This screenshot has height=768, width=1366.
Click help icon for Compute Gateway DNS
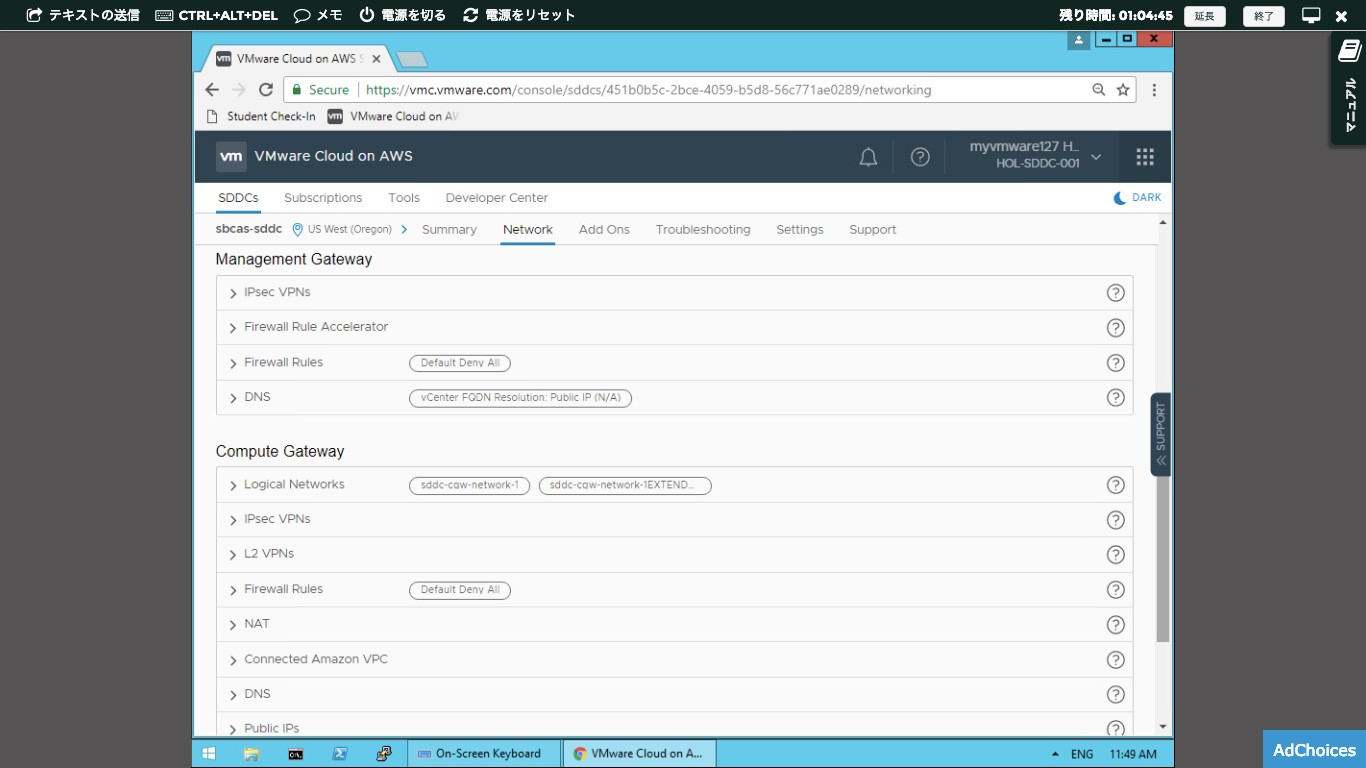pos(1115,695)
